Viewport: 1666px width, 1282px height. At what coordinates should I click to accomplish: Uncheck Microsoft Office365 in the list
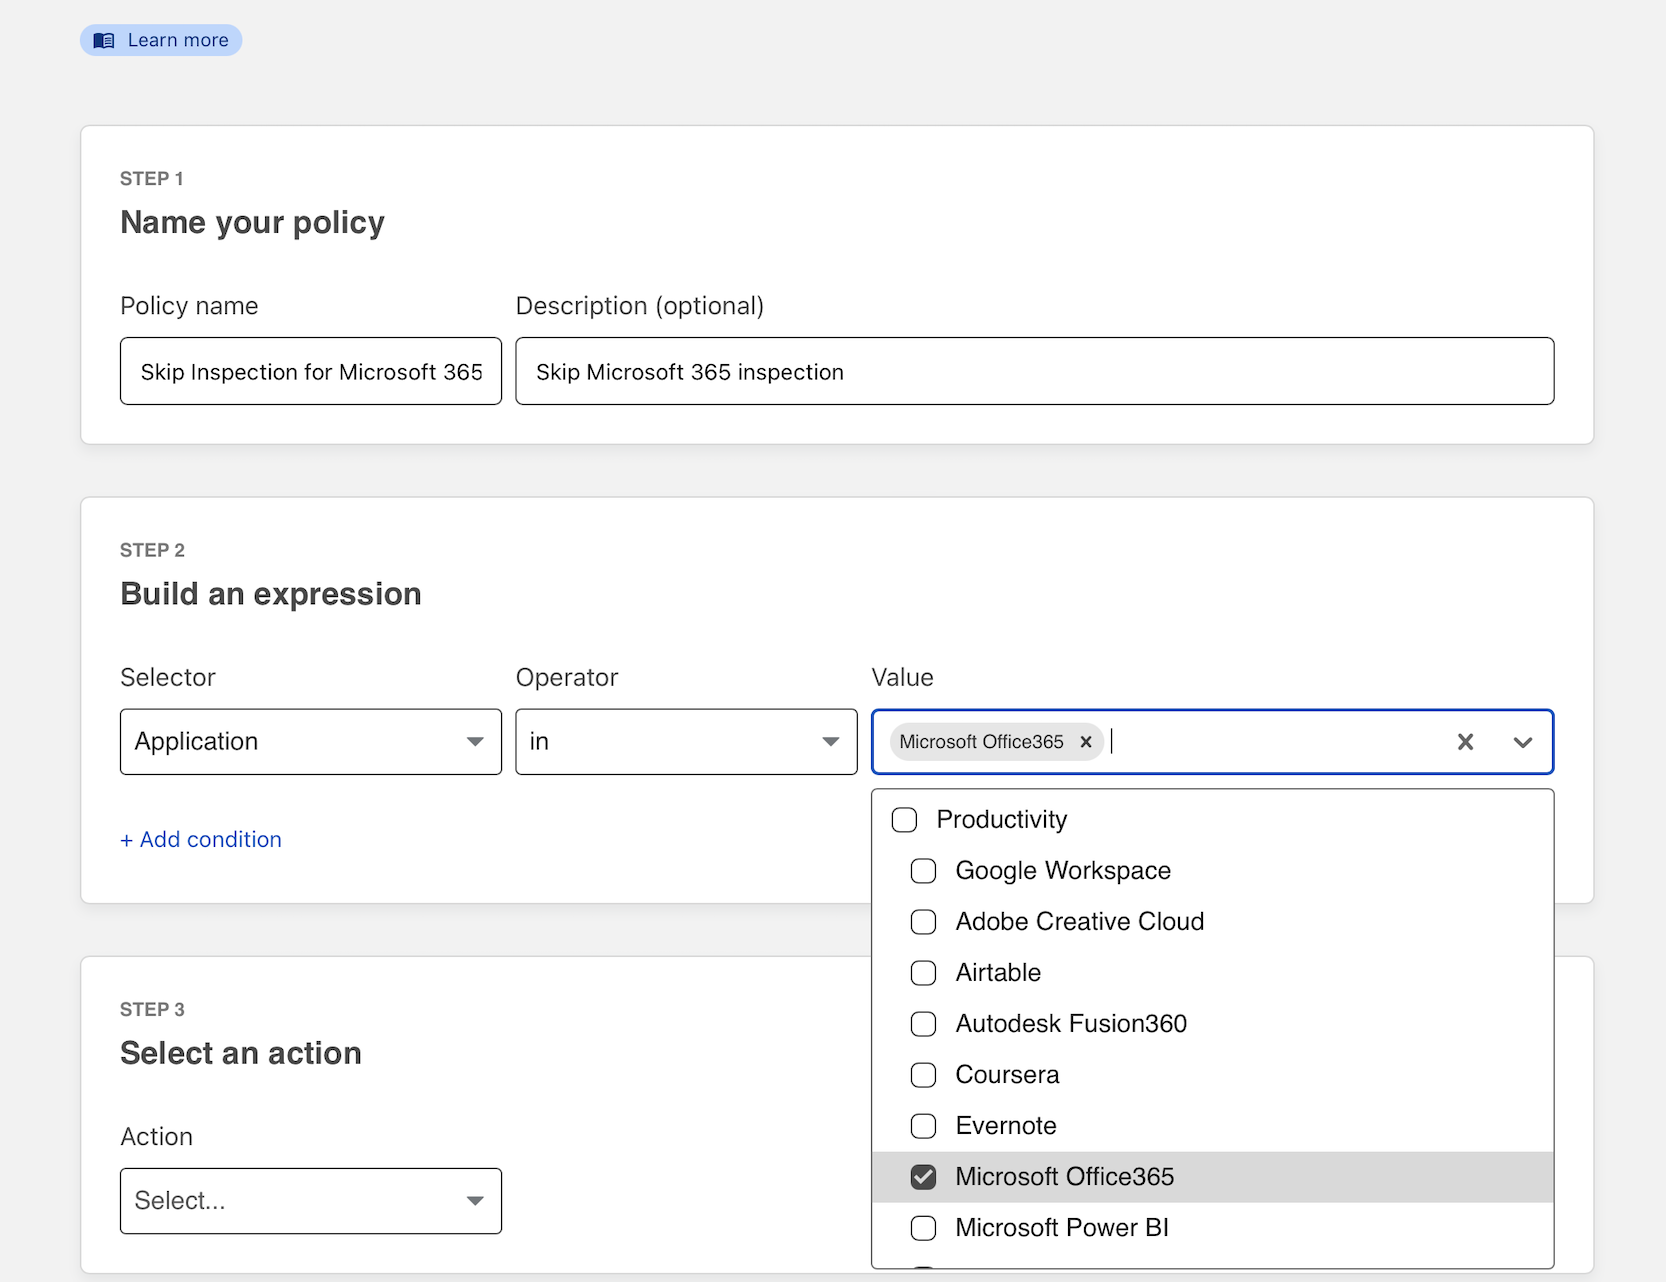coord(923,1177)
